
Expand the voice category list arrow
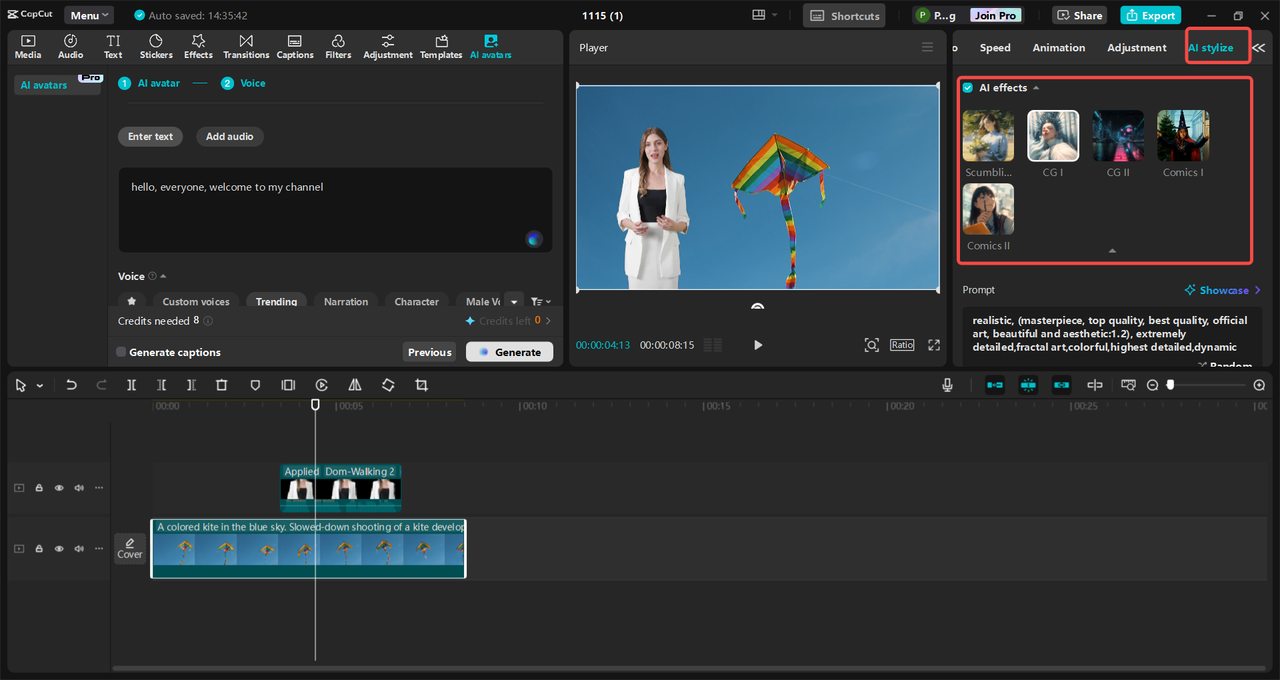pos(514,301)
